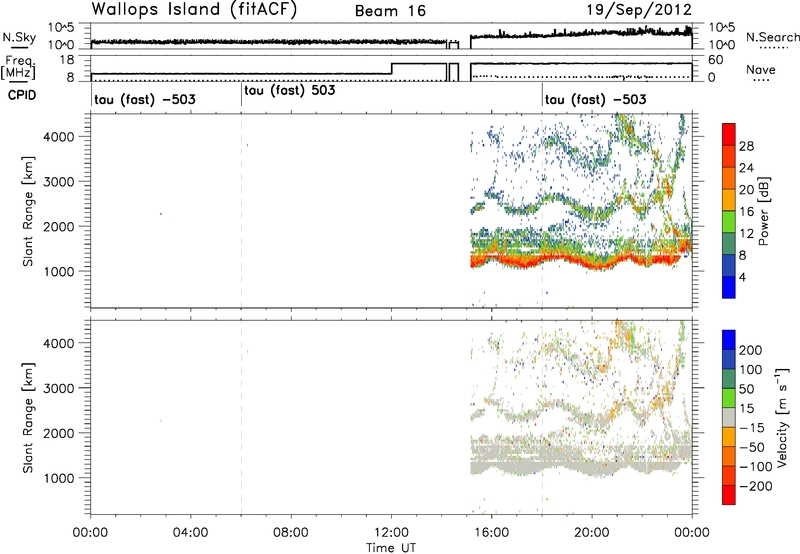Pick the Power color bar segment between 20 and 24
Image resolution: width=800 pixels, height=554 pixels.
coord(729,179)
